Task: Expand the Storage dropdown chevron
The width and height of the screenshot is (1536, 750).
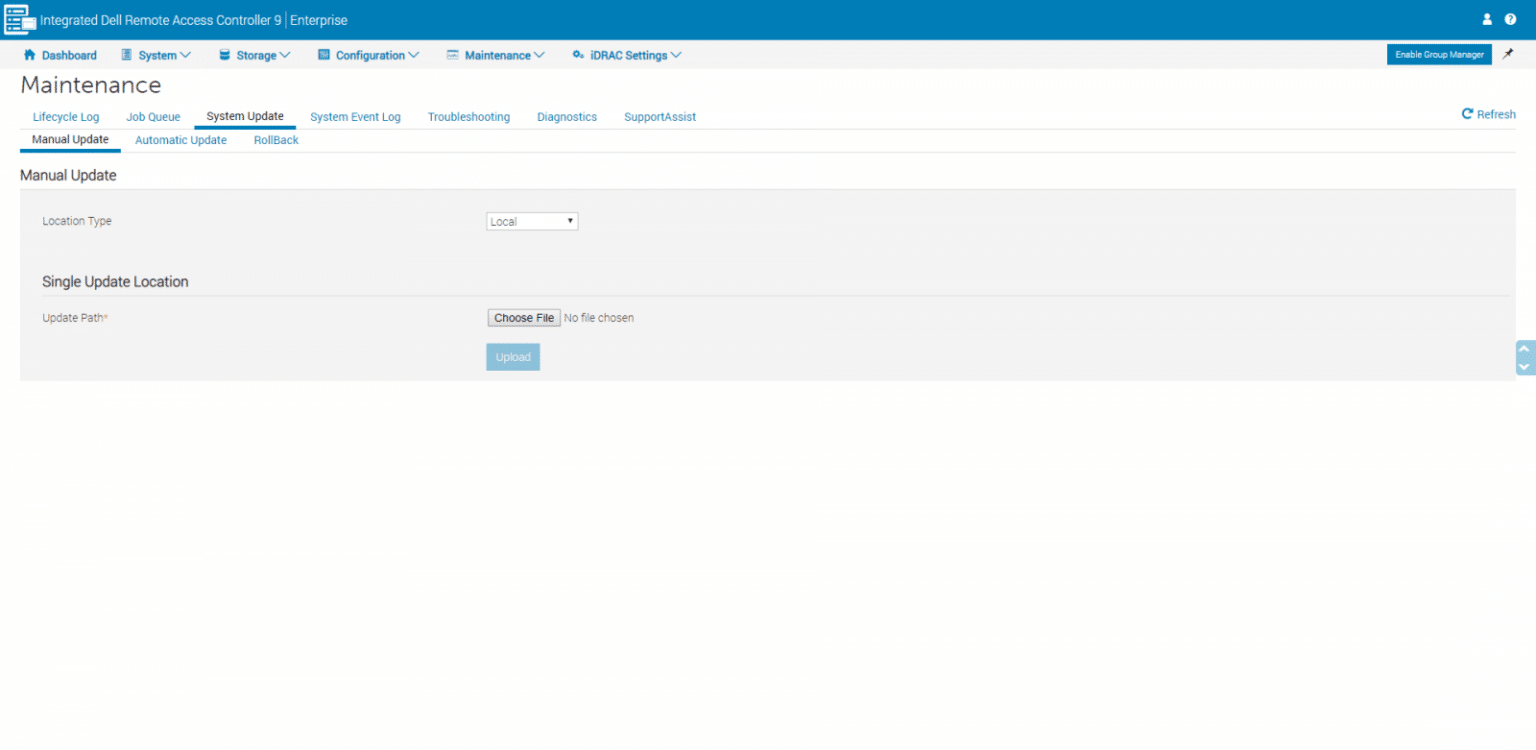Action: pos(285,56)
